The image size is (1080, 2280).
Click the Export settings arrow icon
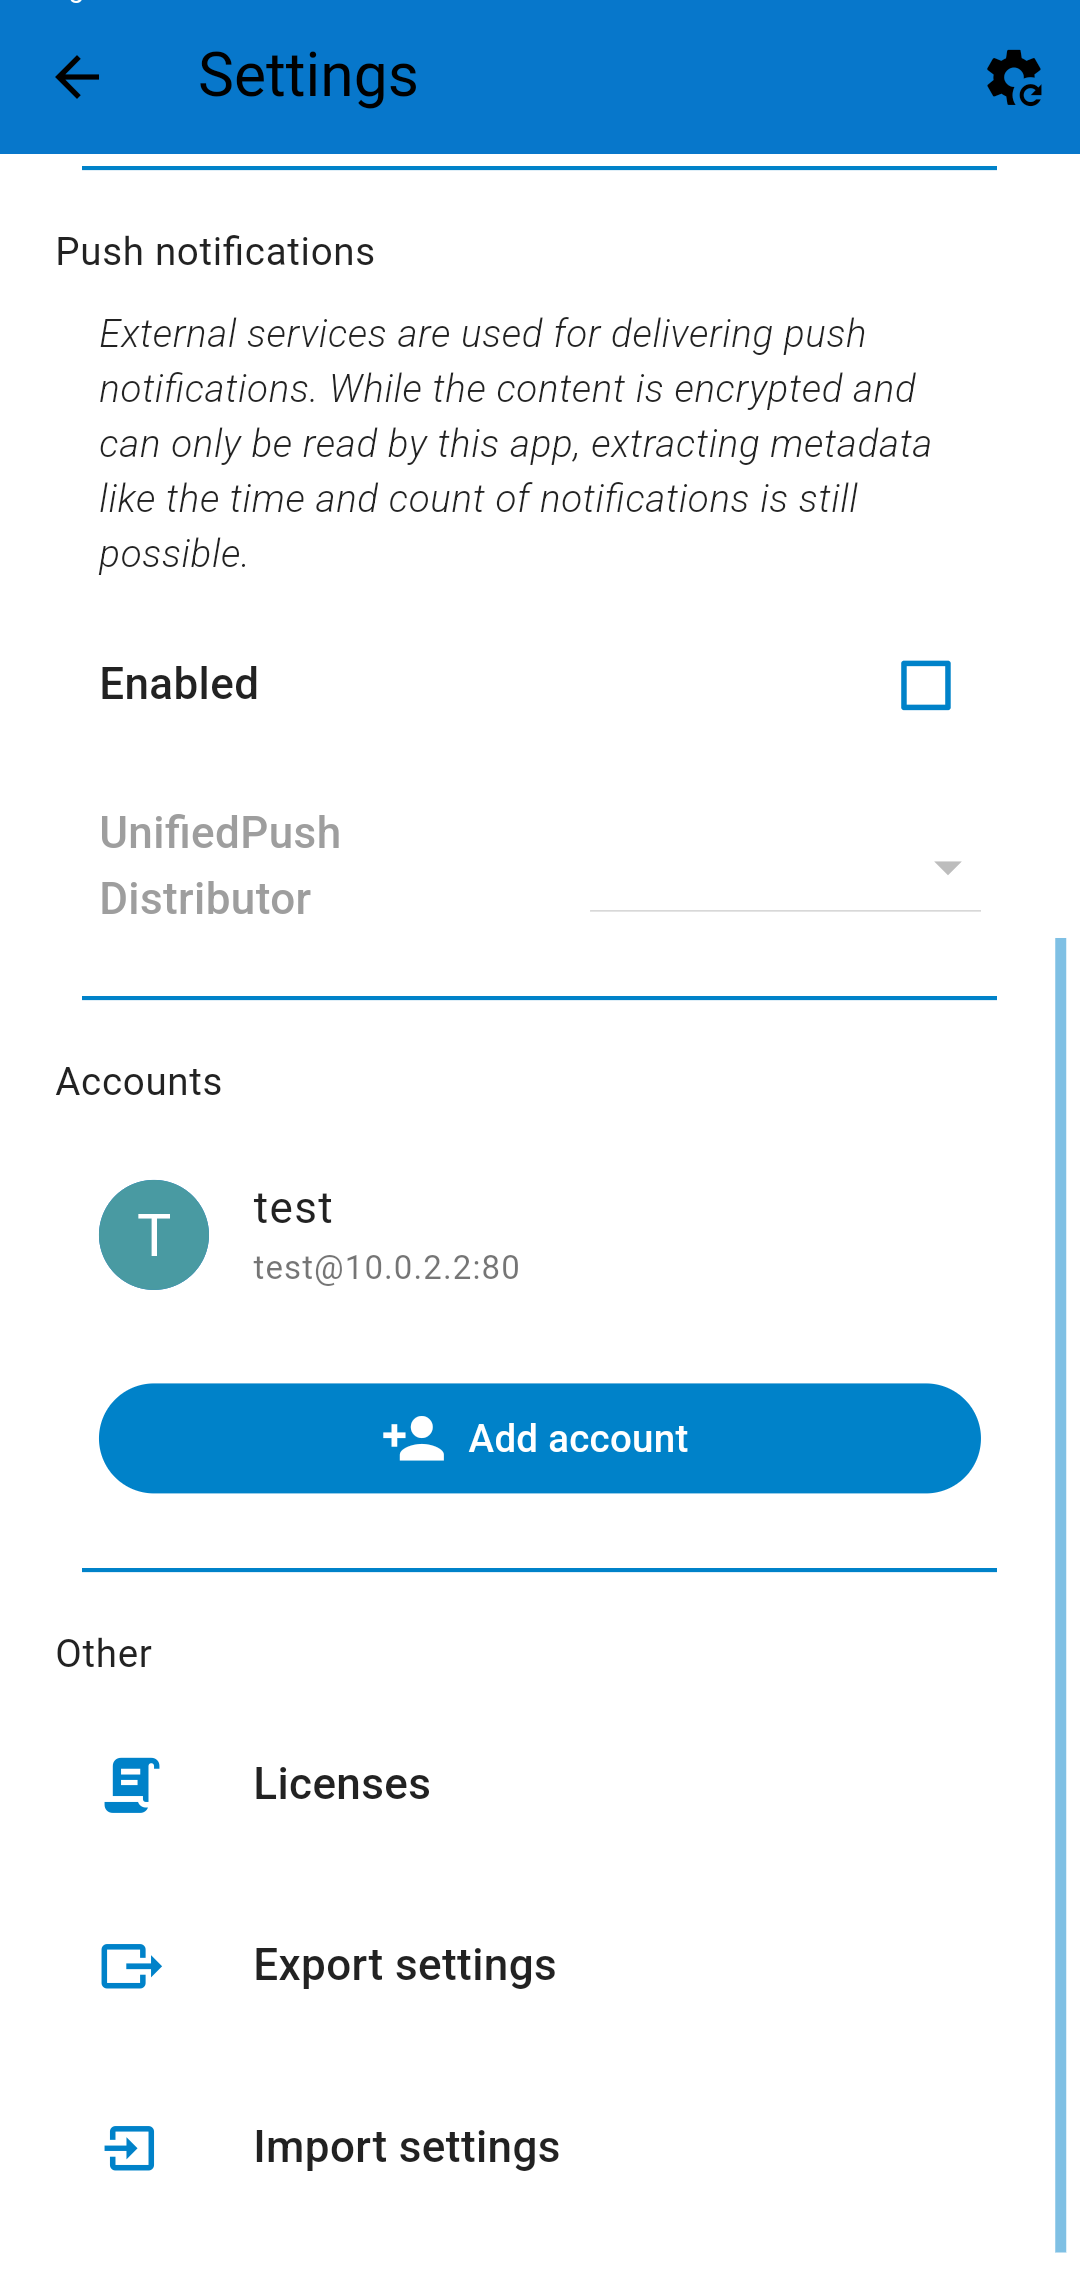click(x=132, y=1966)
